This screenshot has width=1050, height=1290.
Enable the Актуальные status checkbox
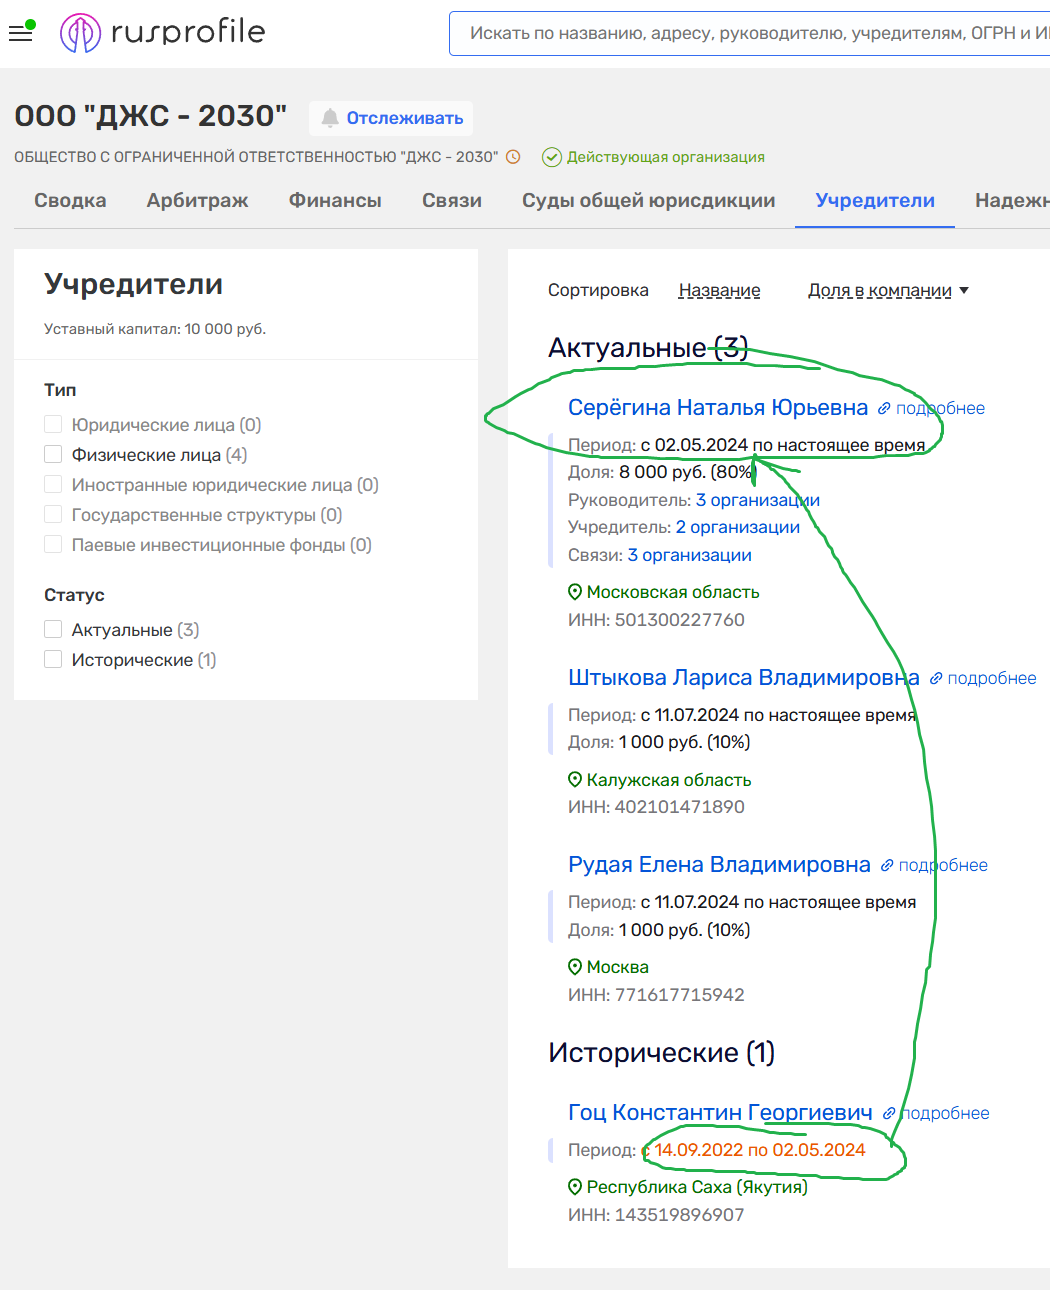click(x=53, y=630)
